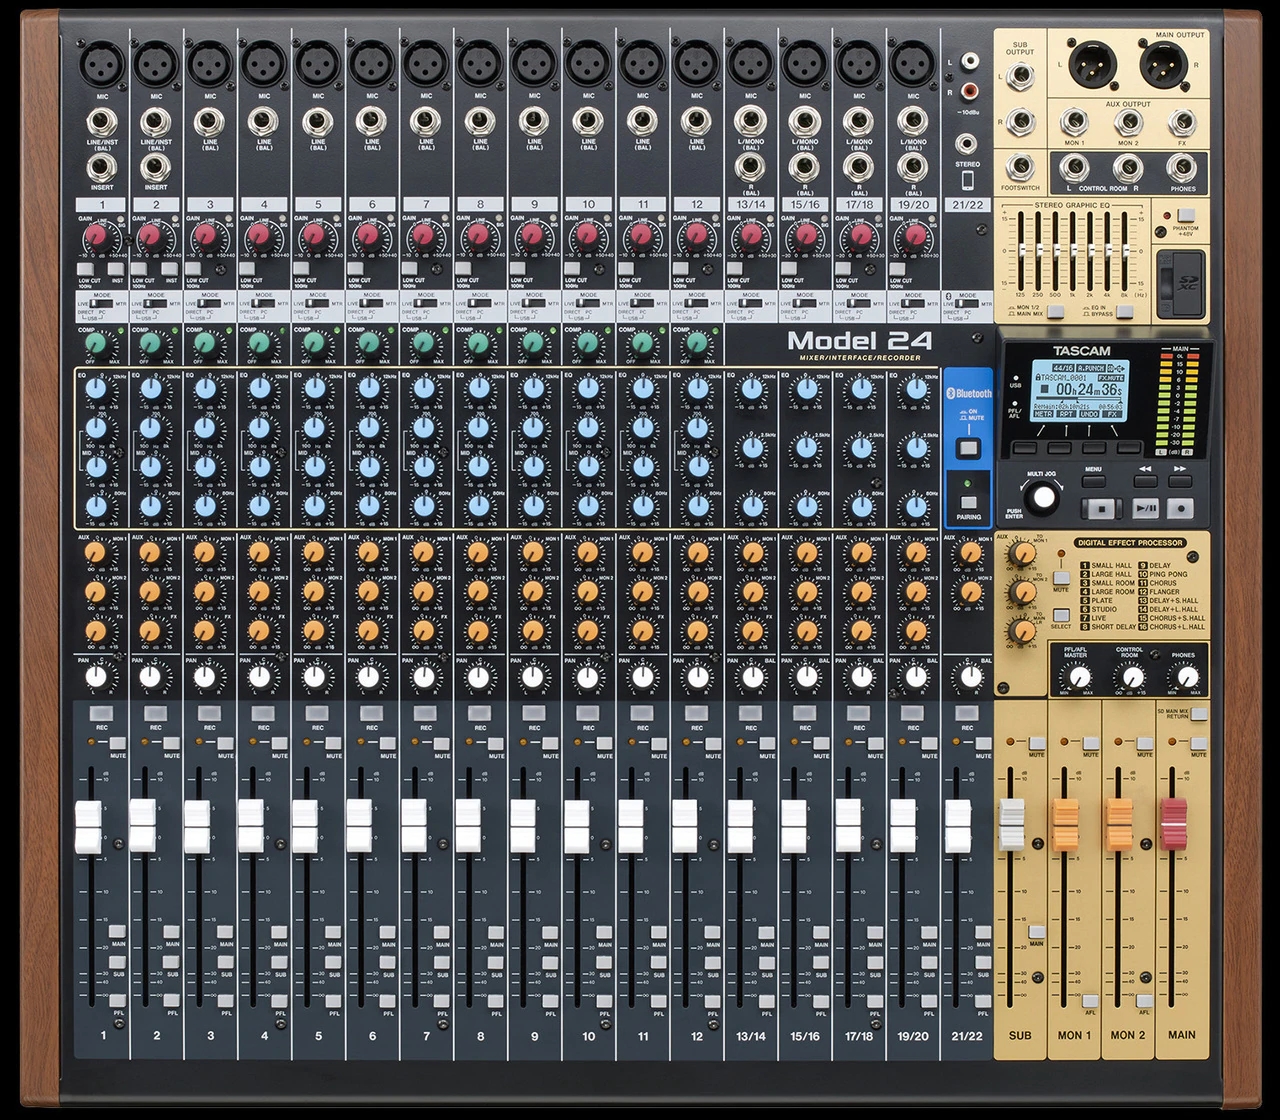1280x1120 pixels.
Task: Adjust the channel 5 COMP knob
Action: click(314, 345)
